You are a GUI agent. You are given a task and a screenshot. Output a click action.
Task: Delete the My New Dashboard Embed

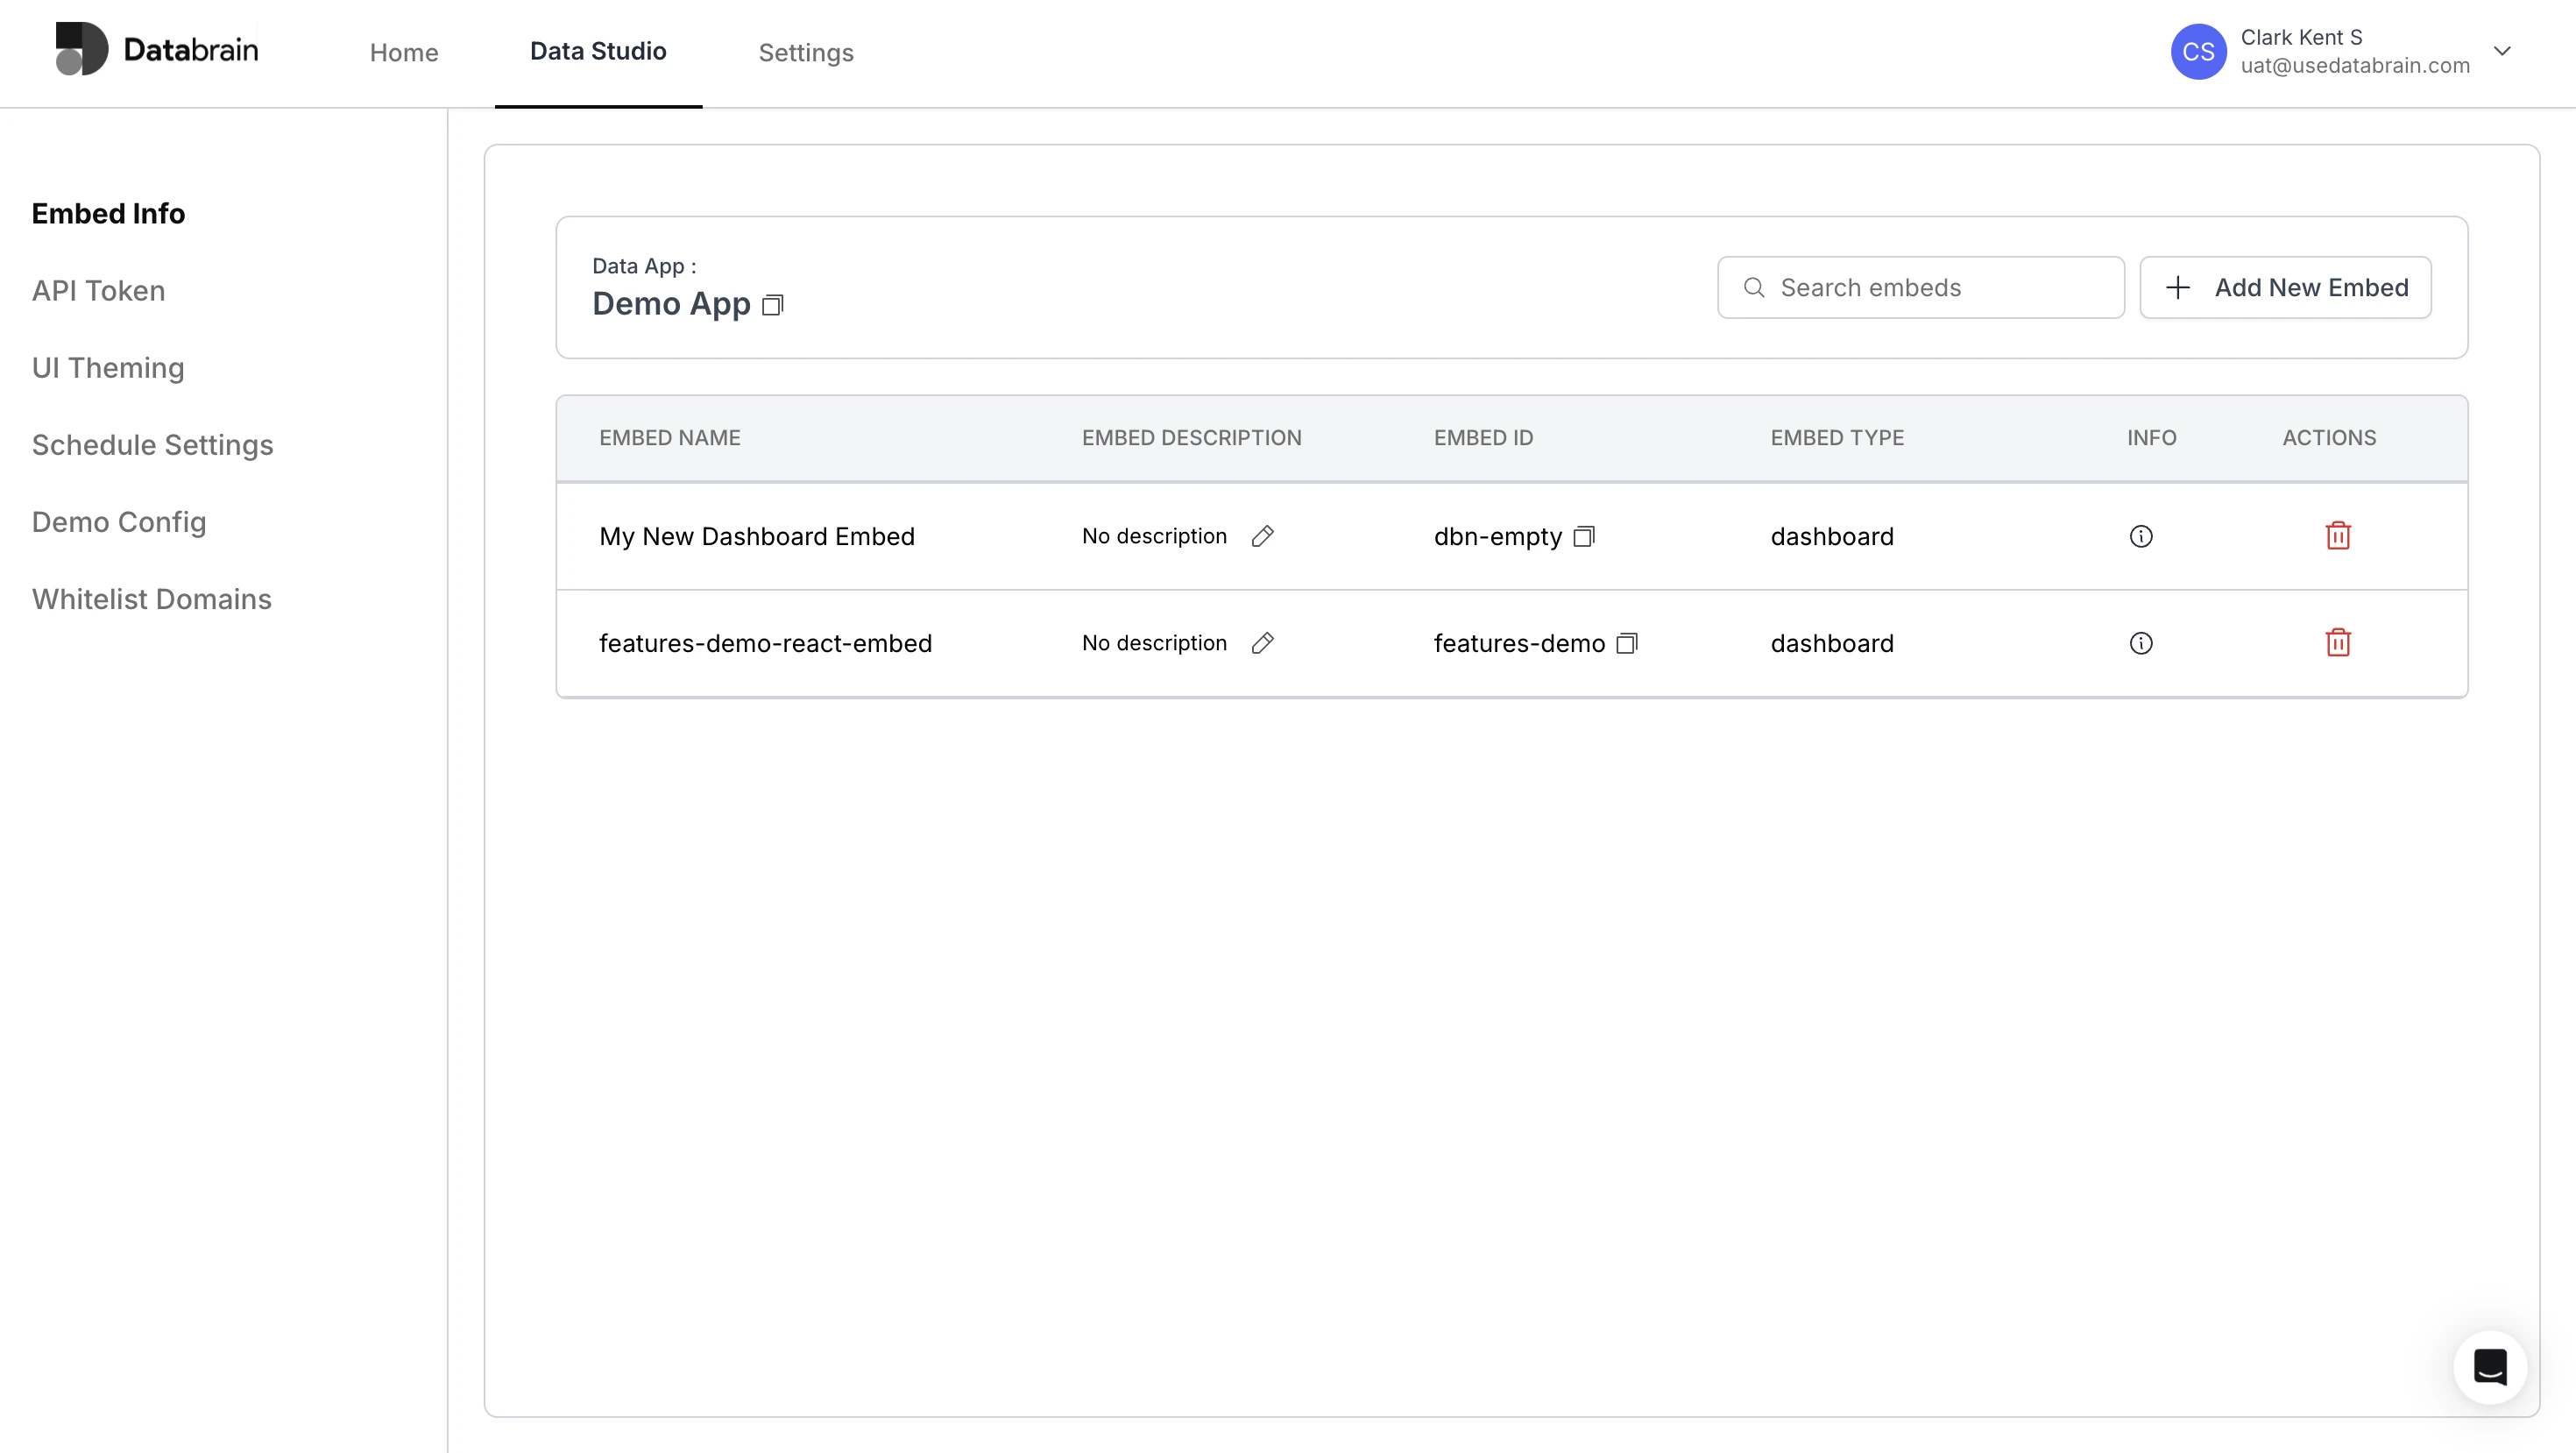[x=2337, y=536]
